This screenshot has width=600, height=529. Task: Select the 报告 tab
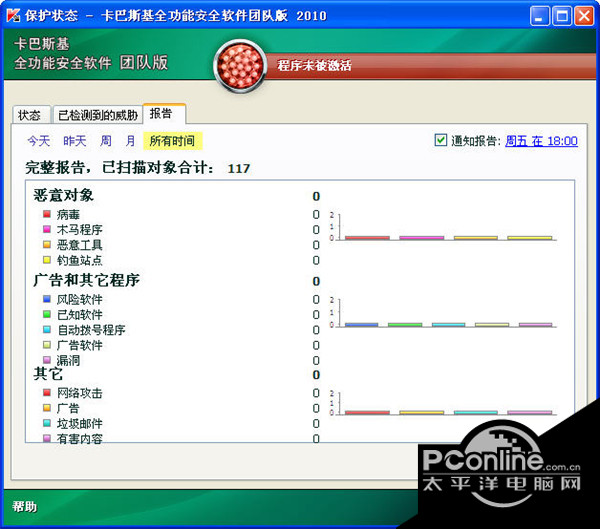pyautogui.click(x=164, y=113)
